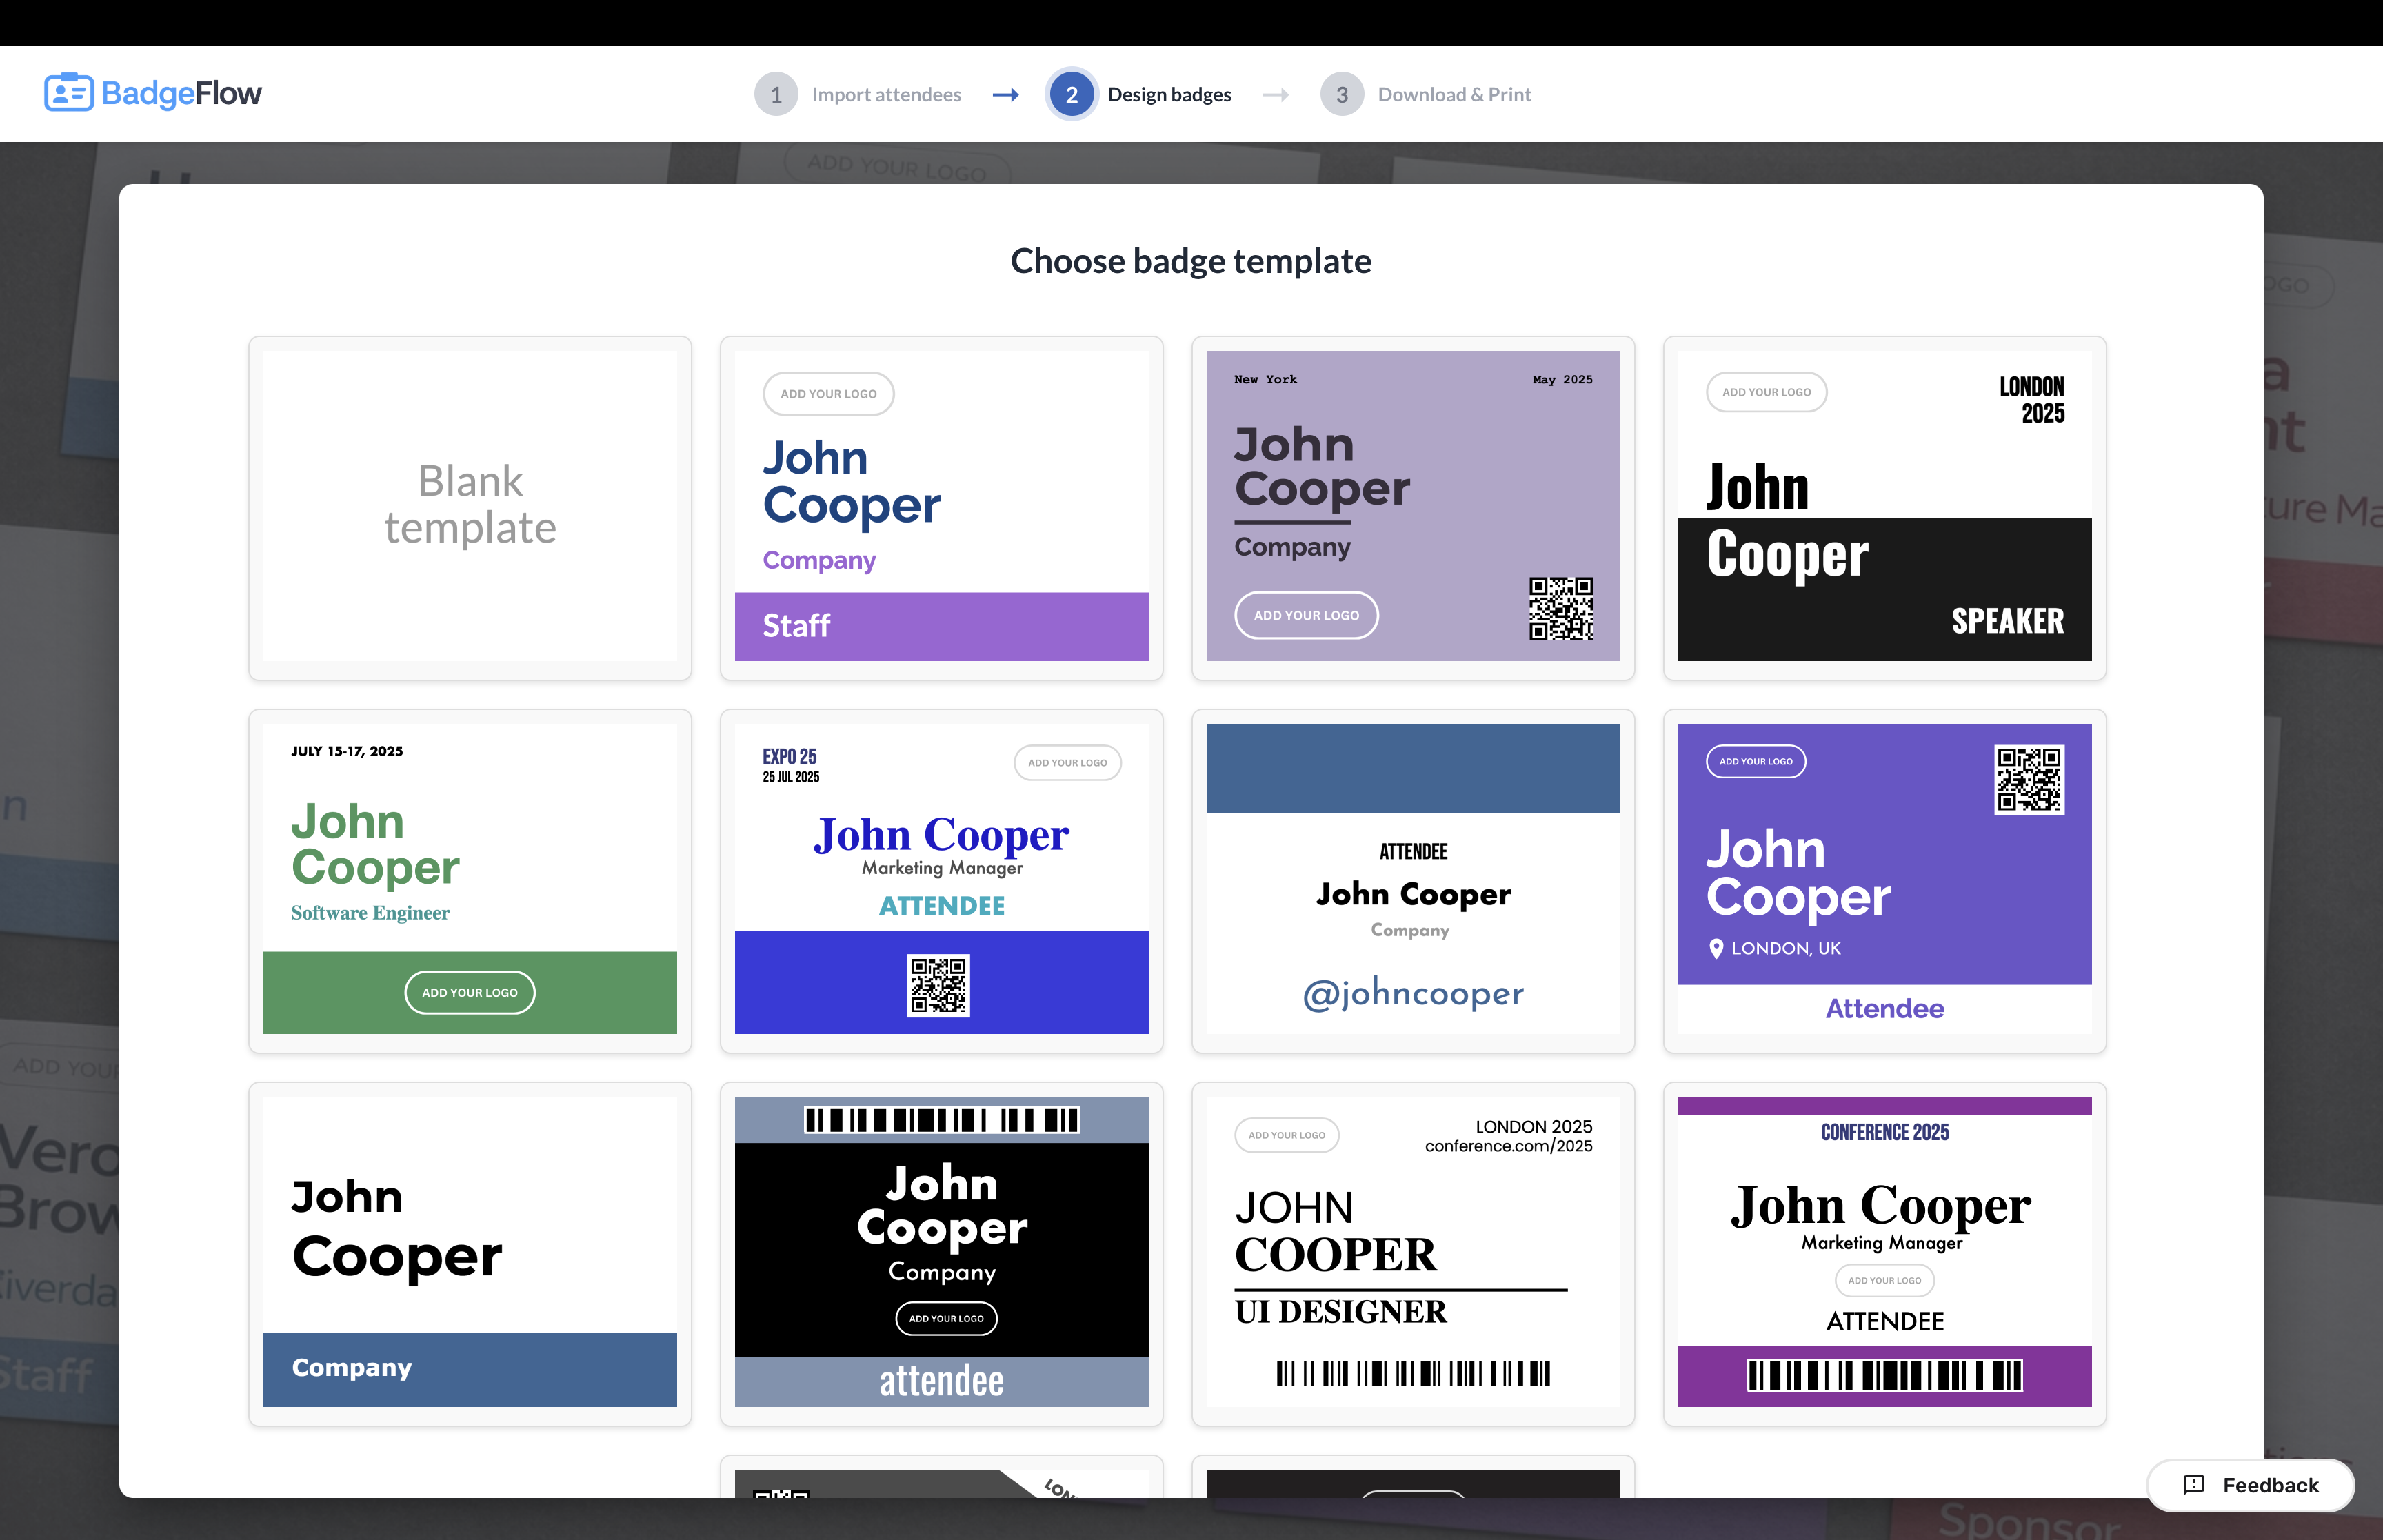This screenshot has height=1540, width=2383.
Task: Pick the @johncooper attendee template
Action: [1413, 880]
